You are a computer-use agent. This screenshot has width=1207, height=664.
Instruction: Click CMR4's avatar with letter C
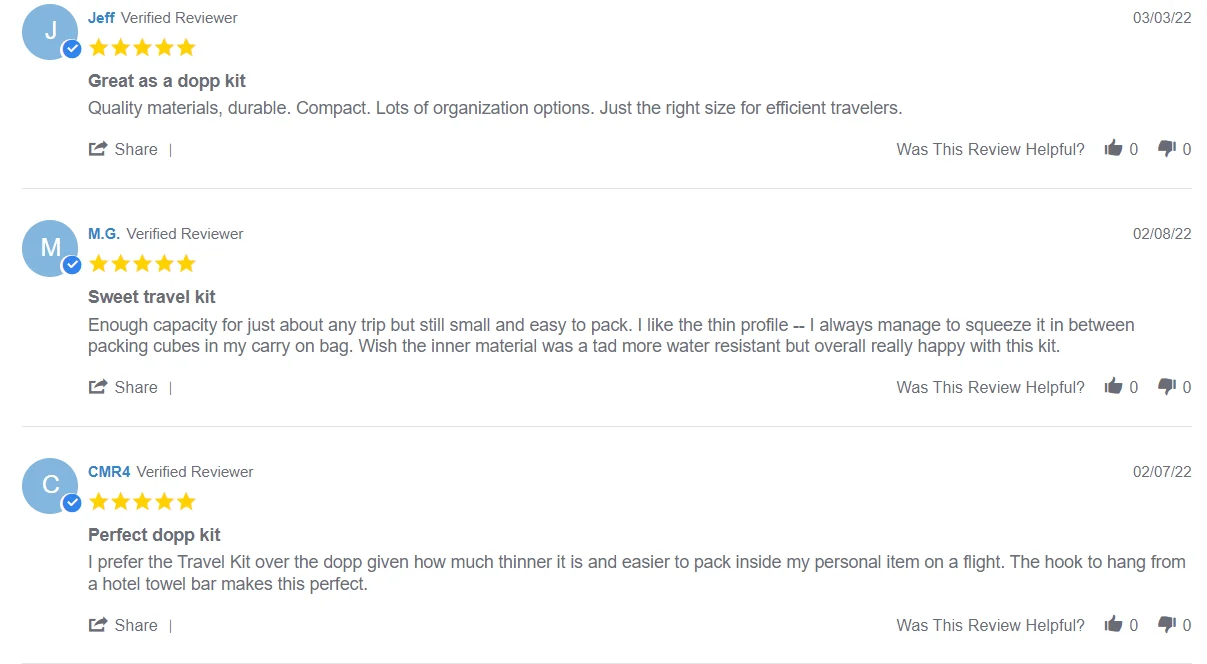point(49,485)
